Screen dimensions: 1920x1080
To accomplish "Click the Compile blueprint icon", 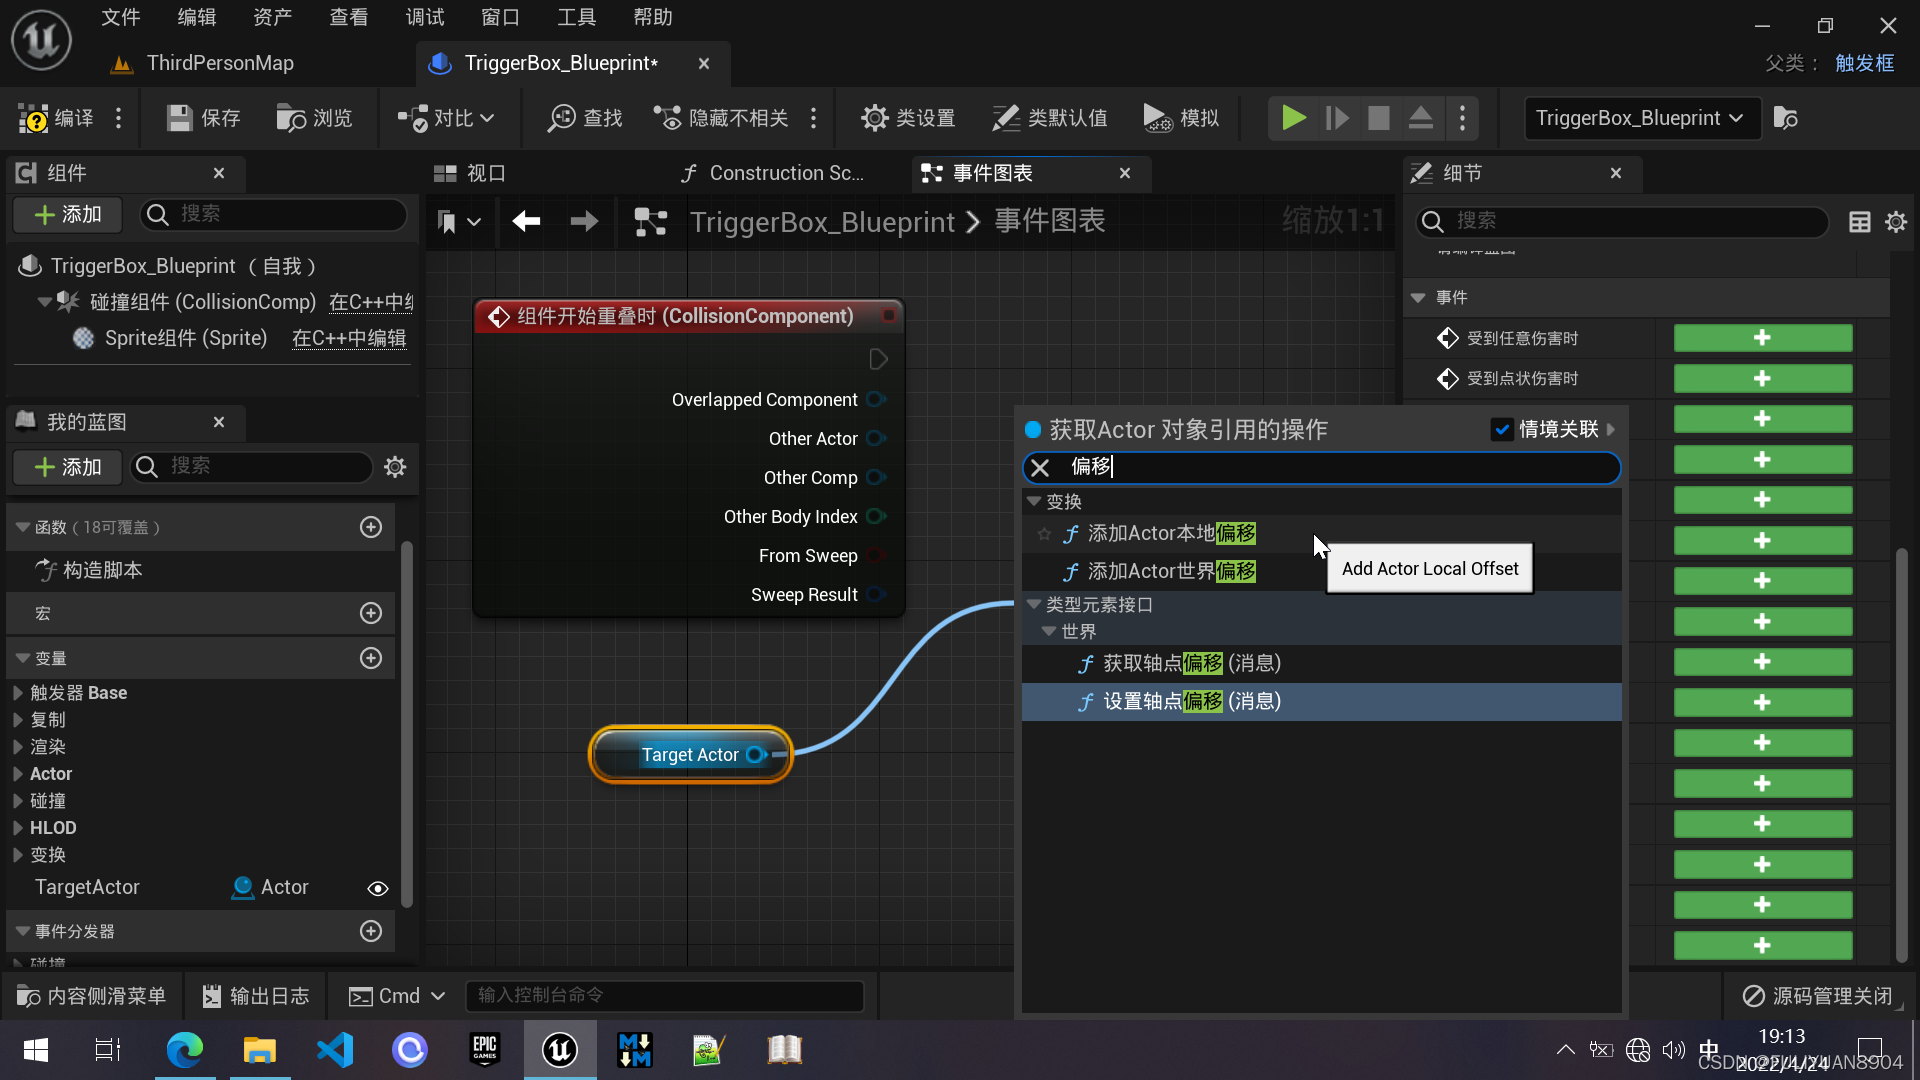I will point(34,118).
